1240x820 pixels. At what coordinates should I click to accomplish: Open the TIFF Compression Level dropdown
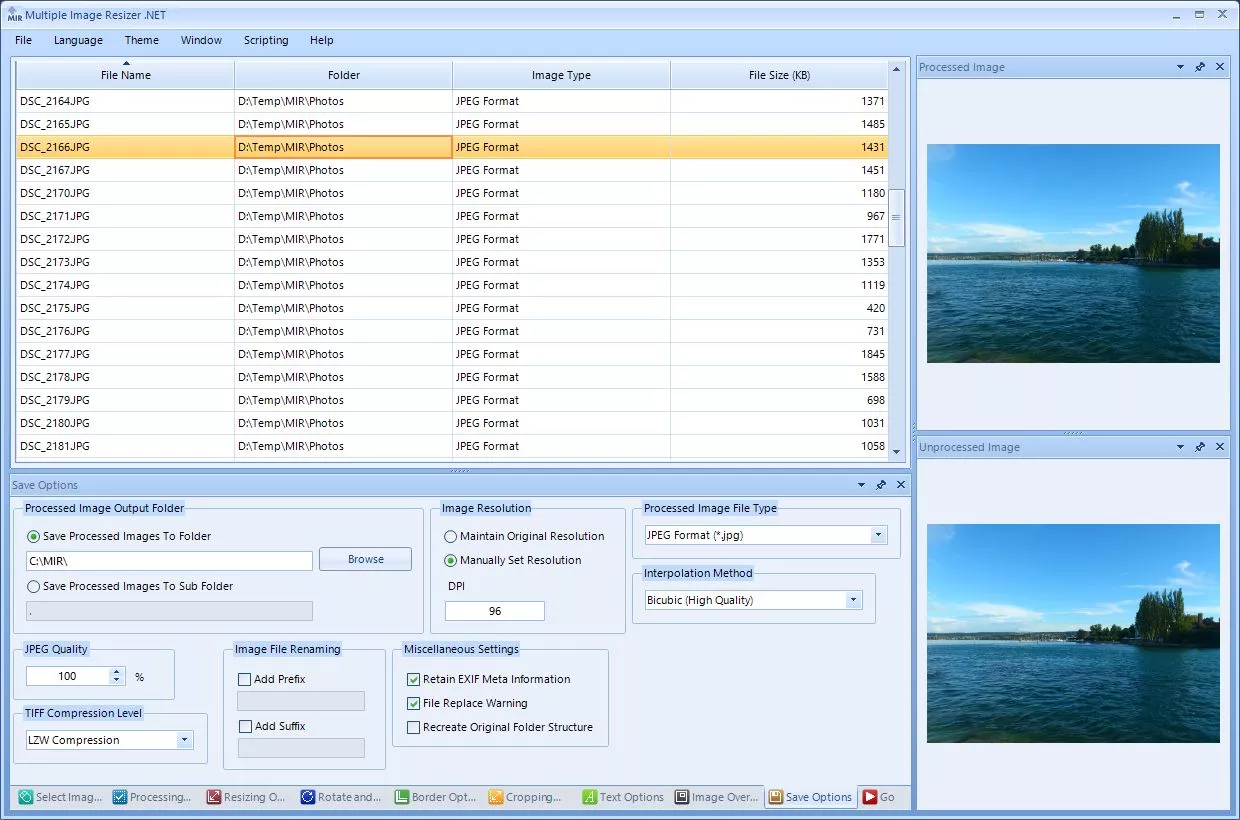185,739
